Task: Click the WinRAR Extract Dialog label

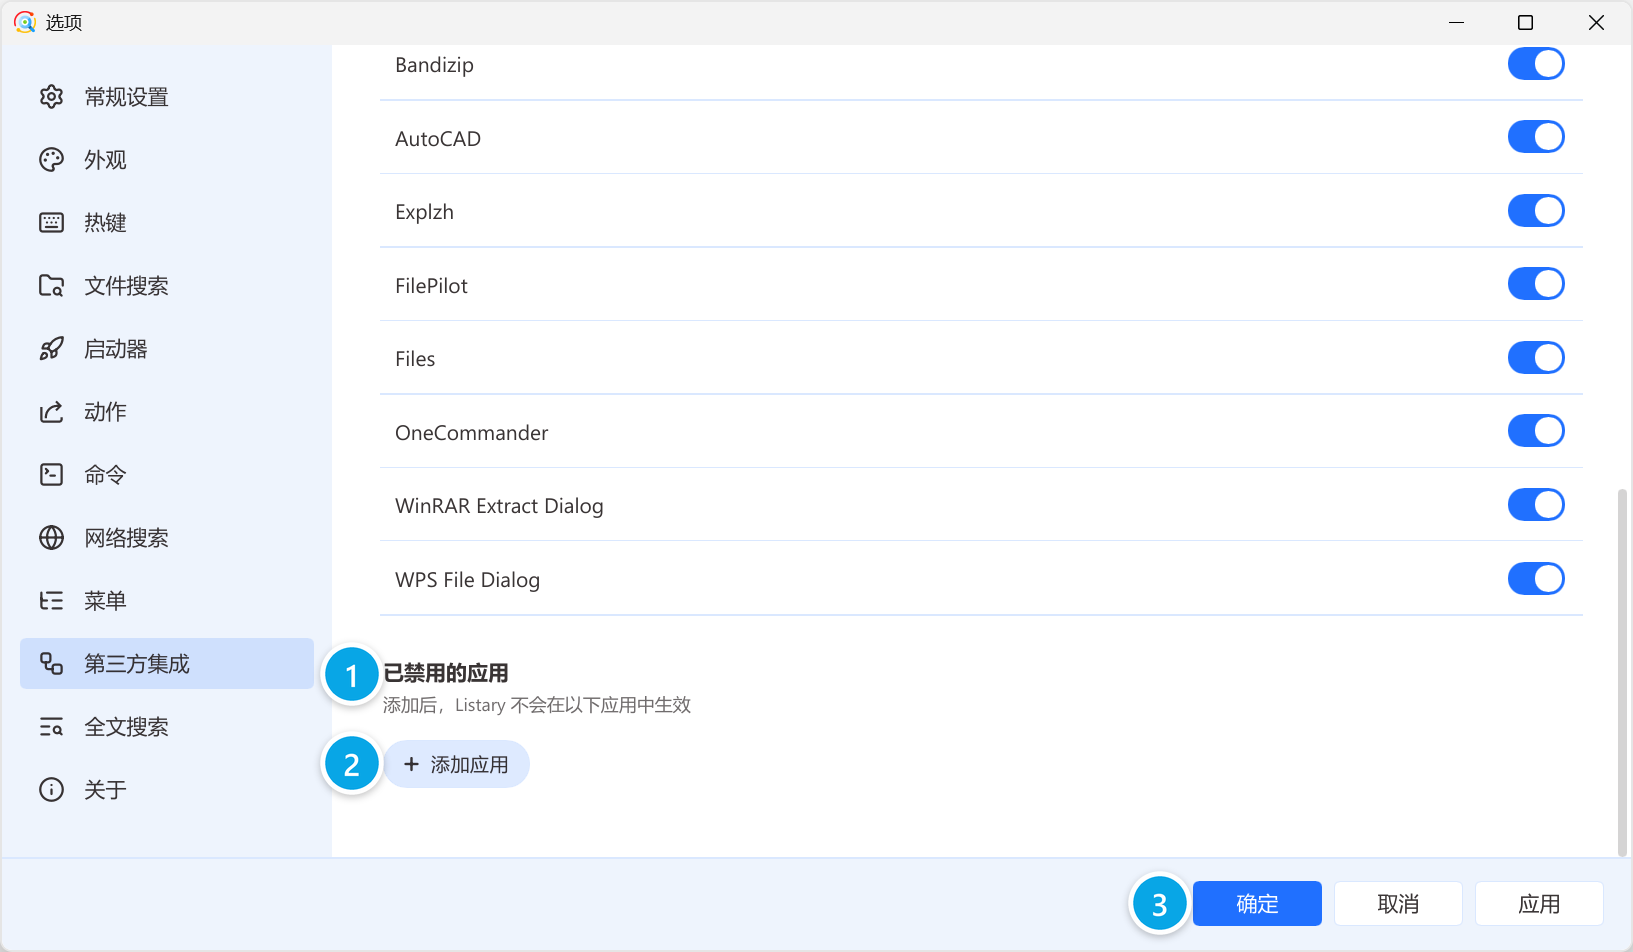Action: [499, 506]
